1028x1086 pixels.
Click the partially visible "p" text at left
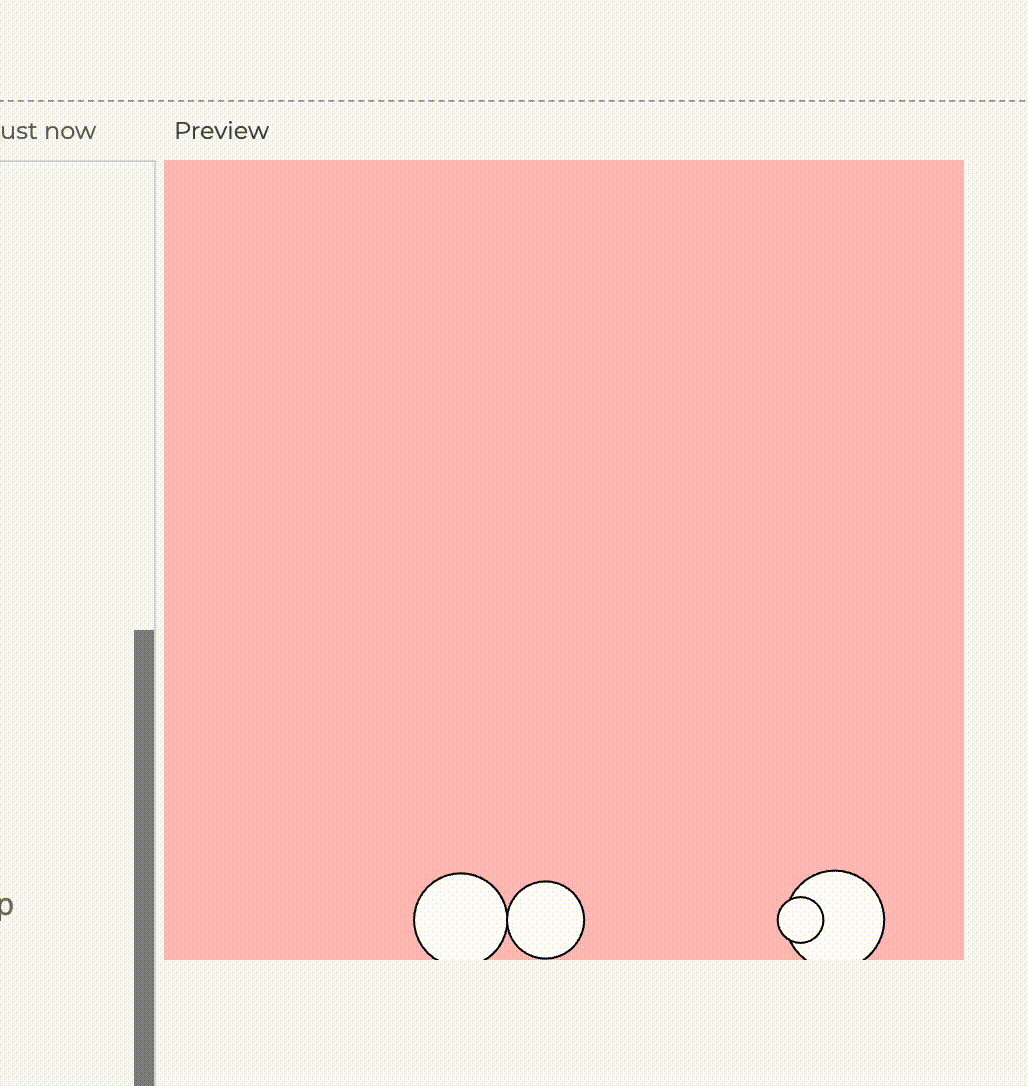(x=6, y=906)
